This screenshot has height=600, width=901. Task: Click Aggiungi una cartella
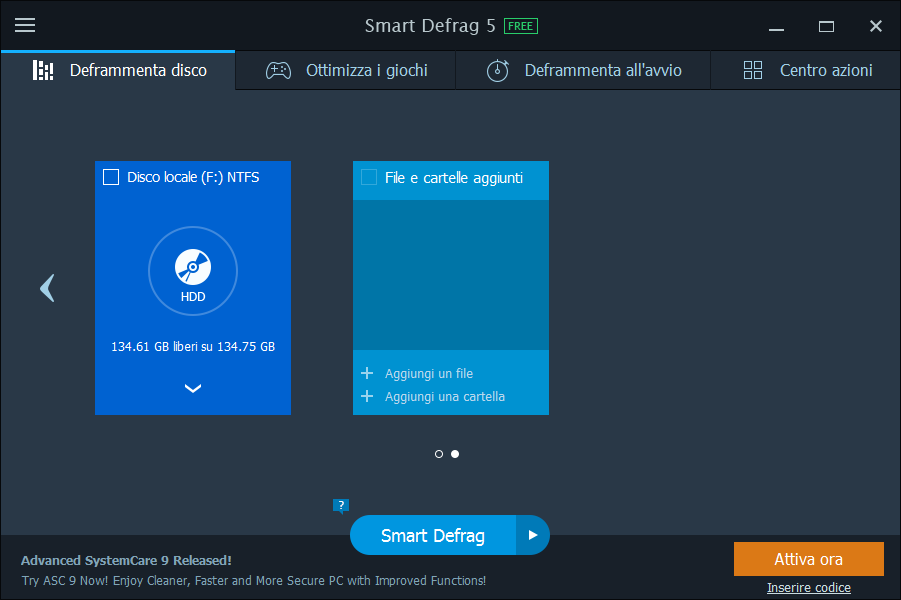click(445, 397)
